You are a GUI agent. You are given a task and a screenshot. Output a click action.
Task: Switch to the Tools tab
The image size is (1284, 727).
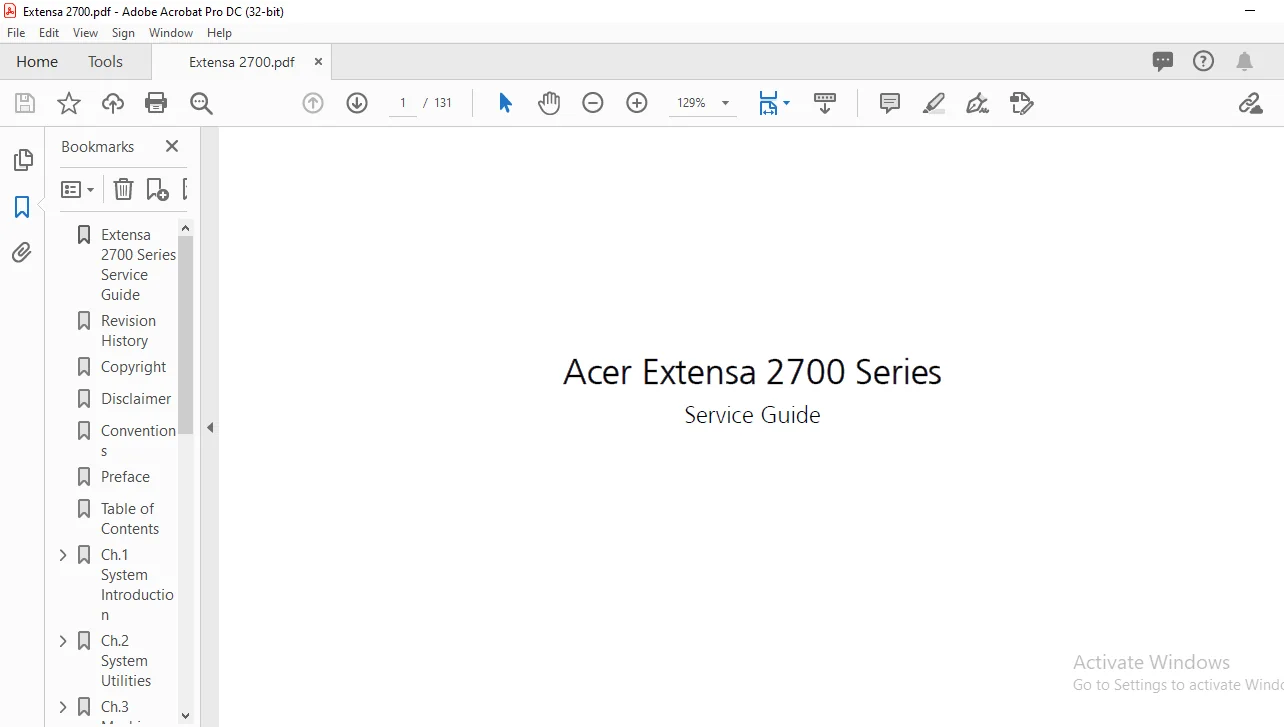click(x=105, y=61)
